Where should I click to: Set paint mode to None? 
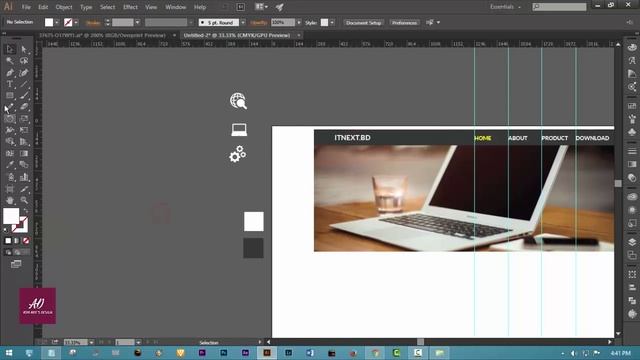pos(26,241)
